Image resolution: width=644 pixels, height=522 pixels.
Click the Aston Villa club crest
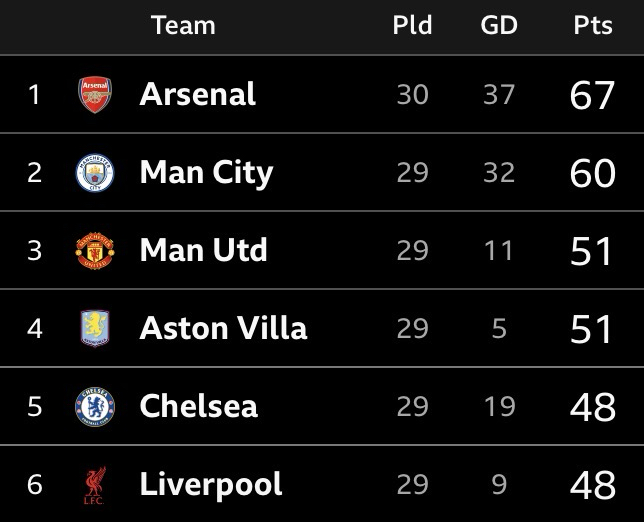[x=95, y=328]
